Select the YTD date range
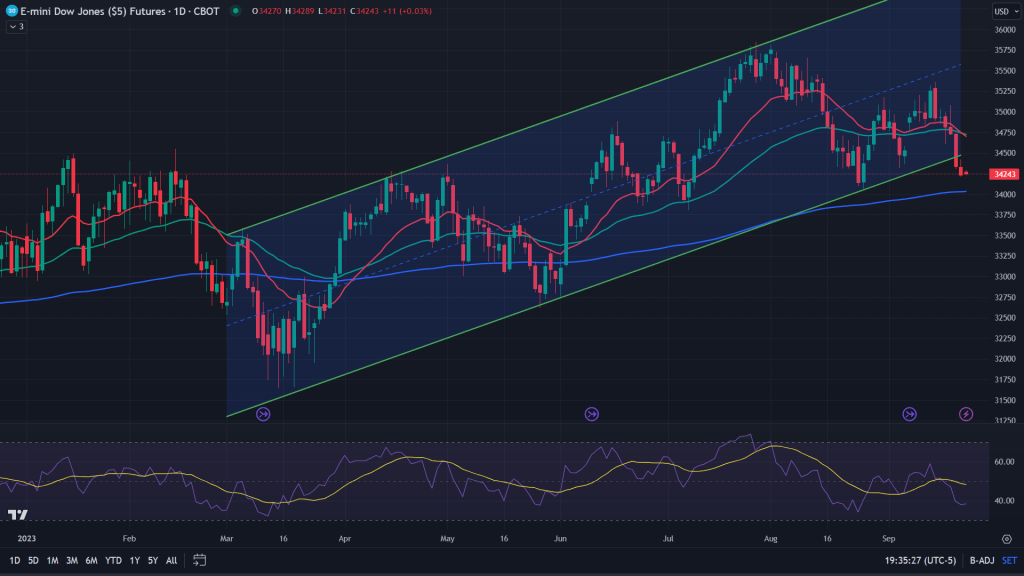1024x576 pixels. click(x=111, y=560)
